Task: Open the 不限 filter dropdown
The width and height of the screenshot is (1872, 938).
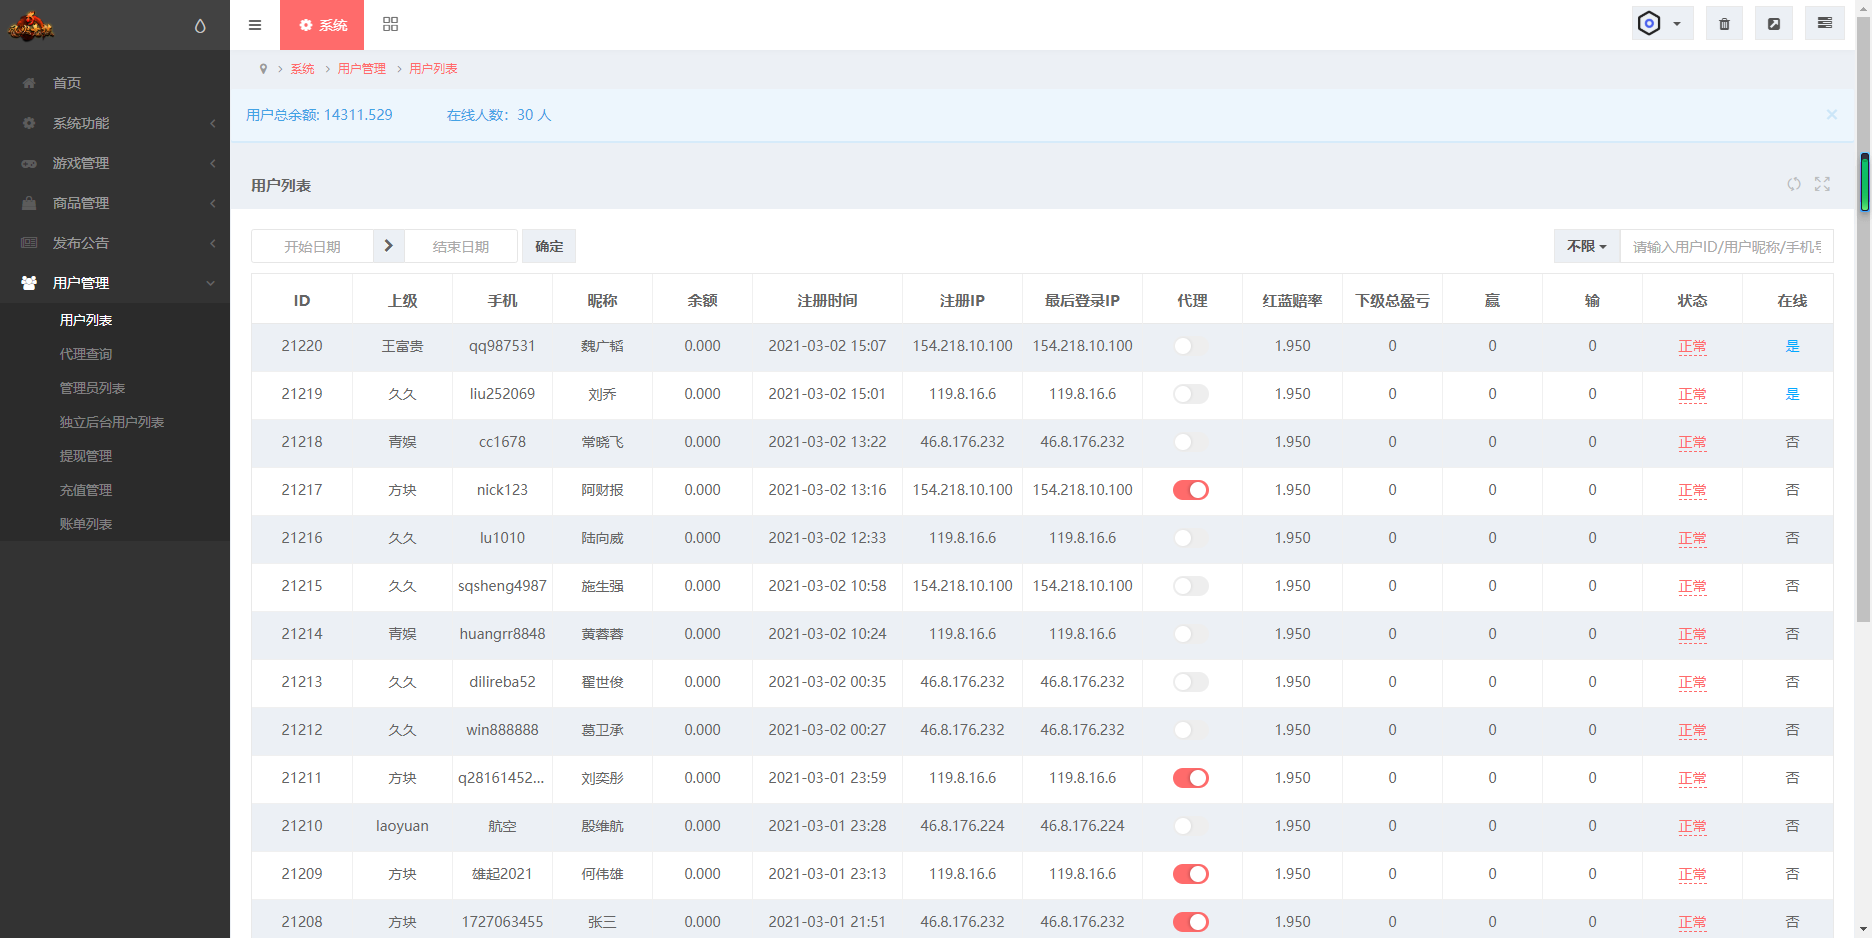Action: point(1587,246)
